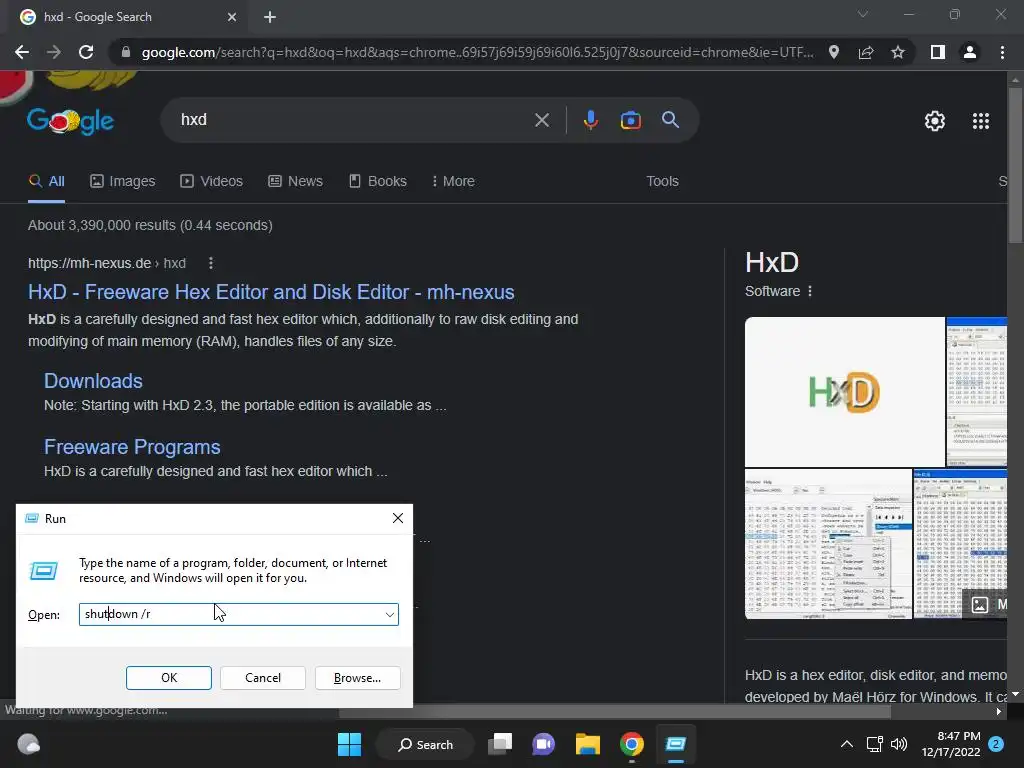Search by image with camera icon
This screenshot has height=768, width=1024.
point(631,120)
